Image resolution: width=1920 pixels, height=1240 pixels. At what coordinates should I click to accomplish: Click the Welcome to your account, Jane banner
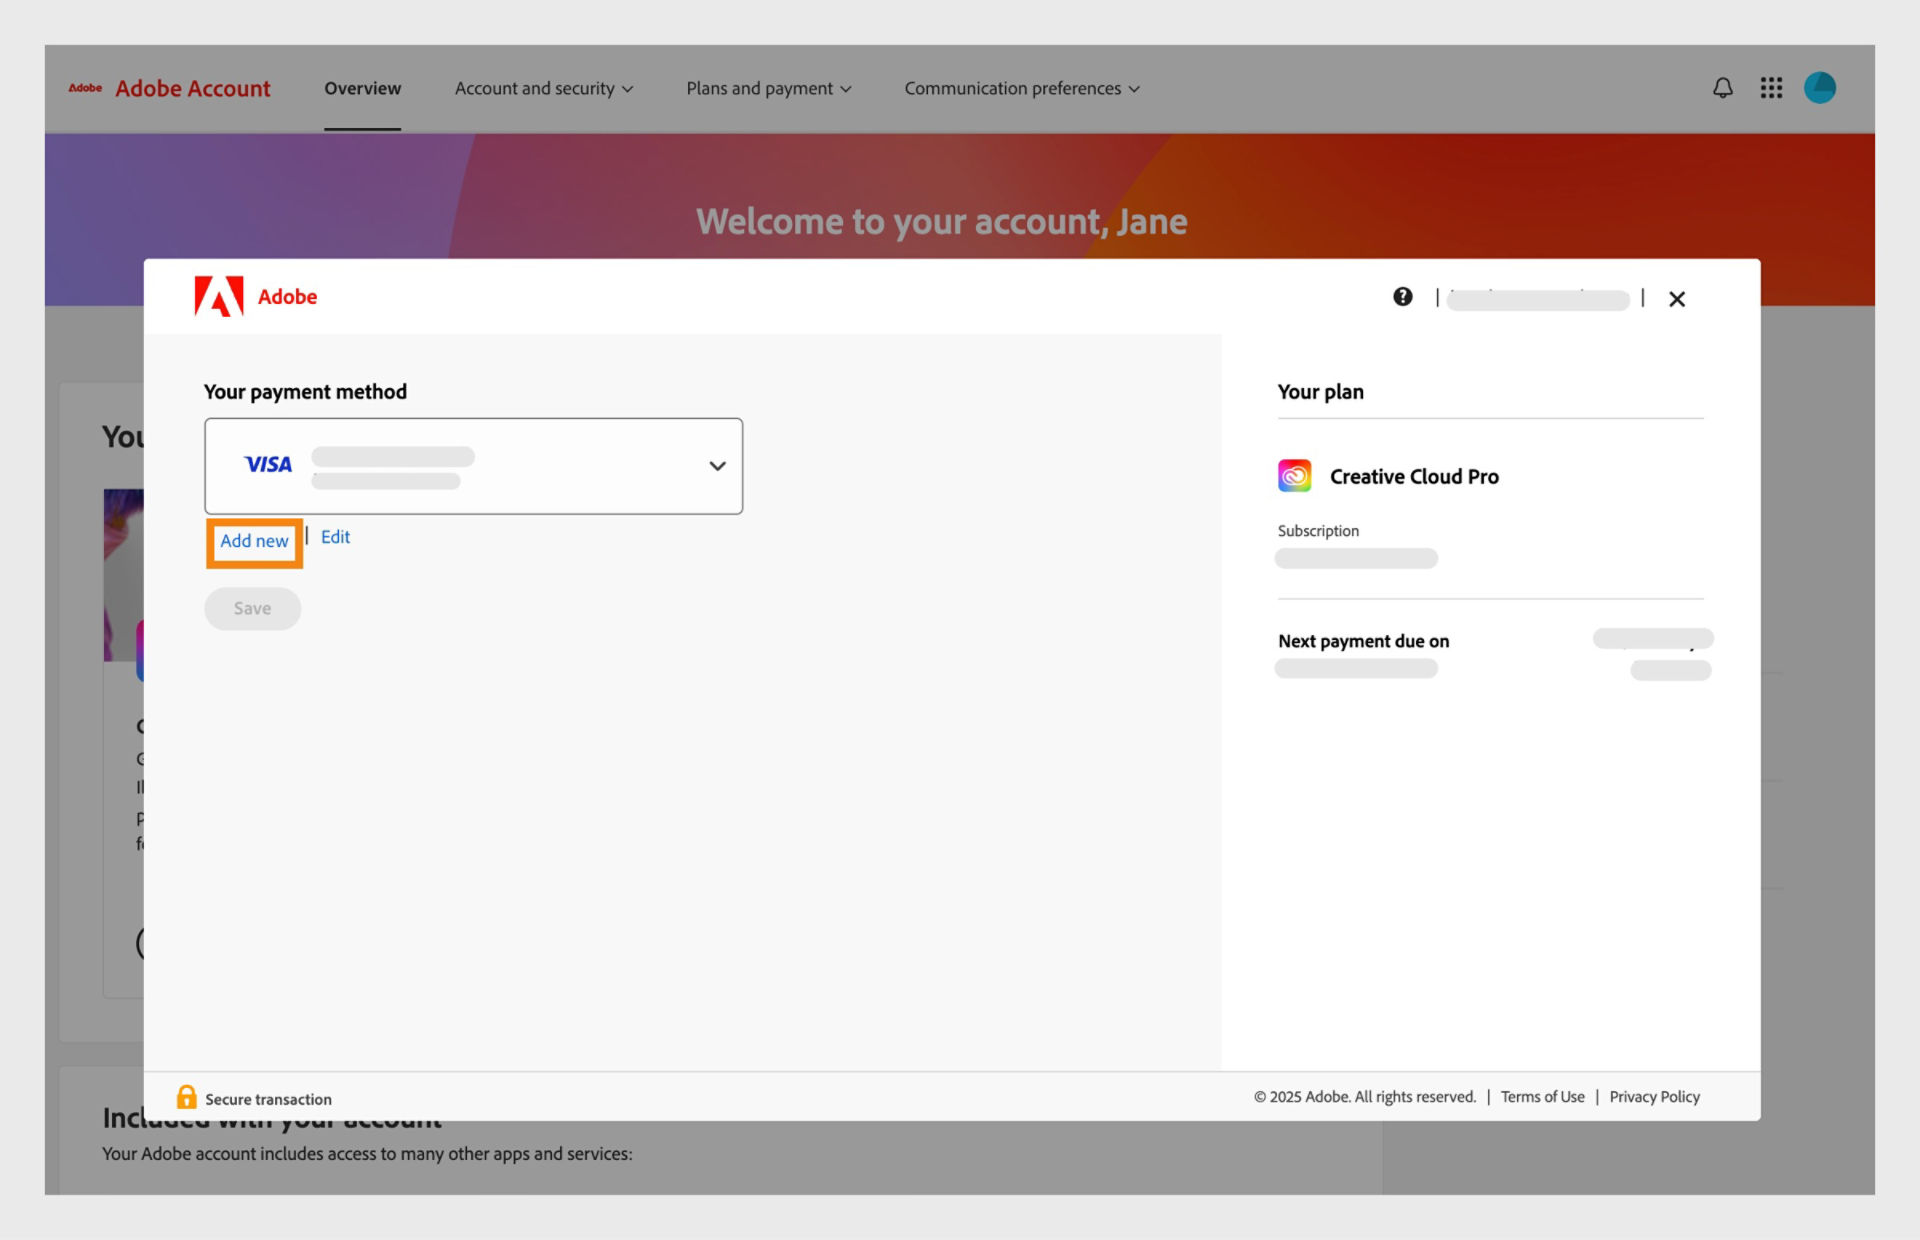click(941, 221)
